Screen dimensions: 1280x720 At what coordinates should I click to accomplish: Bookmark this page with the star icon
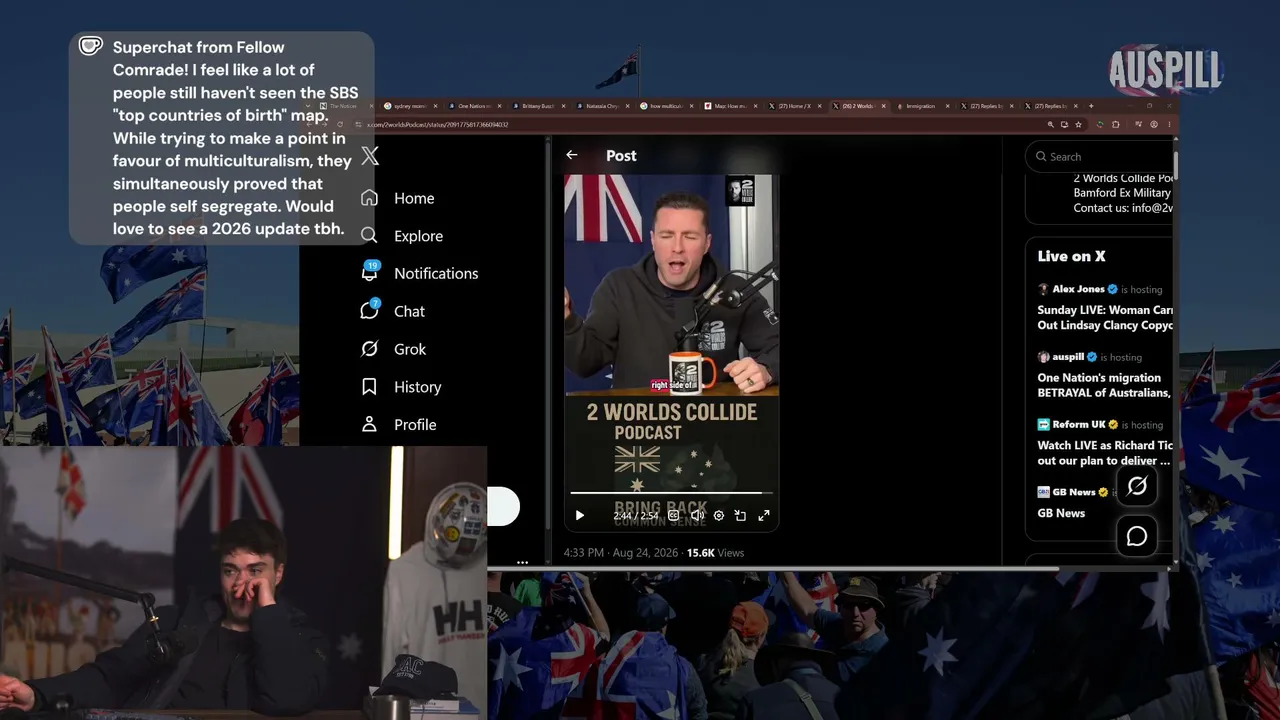coord(1077,125)
